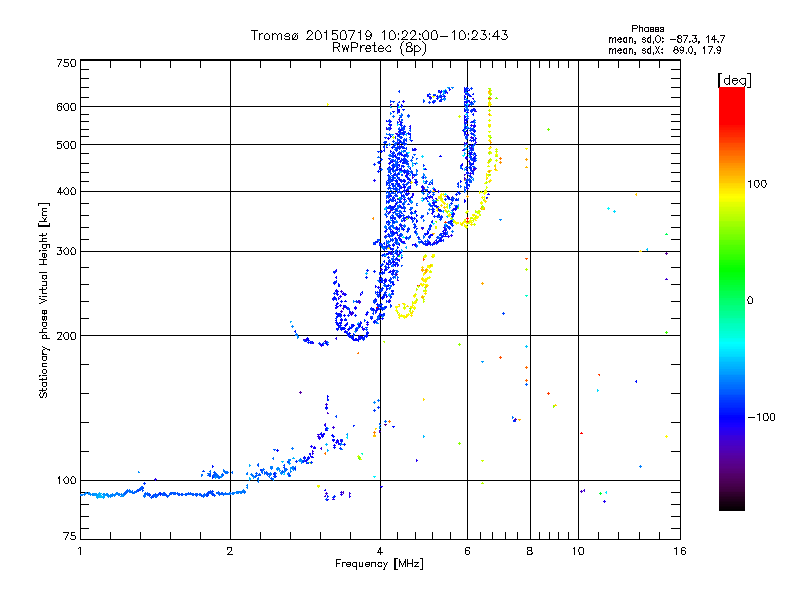Click the black bottom of the phase colorbar
Viewport: 800px width, 600px height.
tap(732, 501)
